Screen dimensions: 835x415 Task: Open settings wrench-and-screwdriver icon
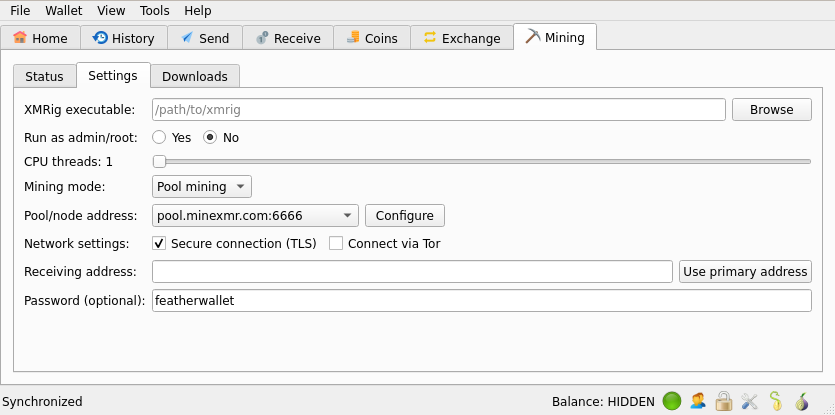tap(749, 401)
